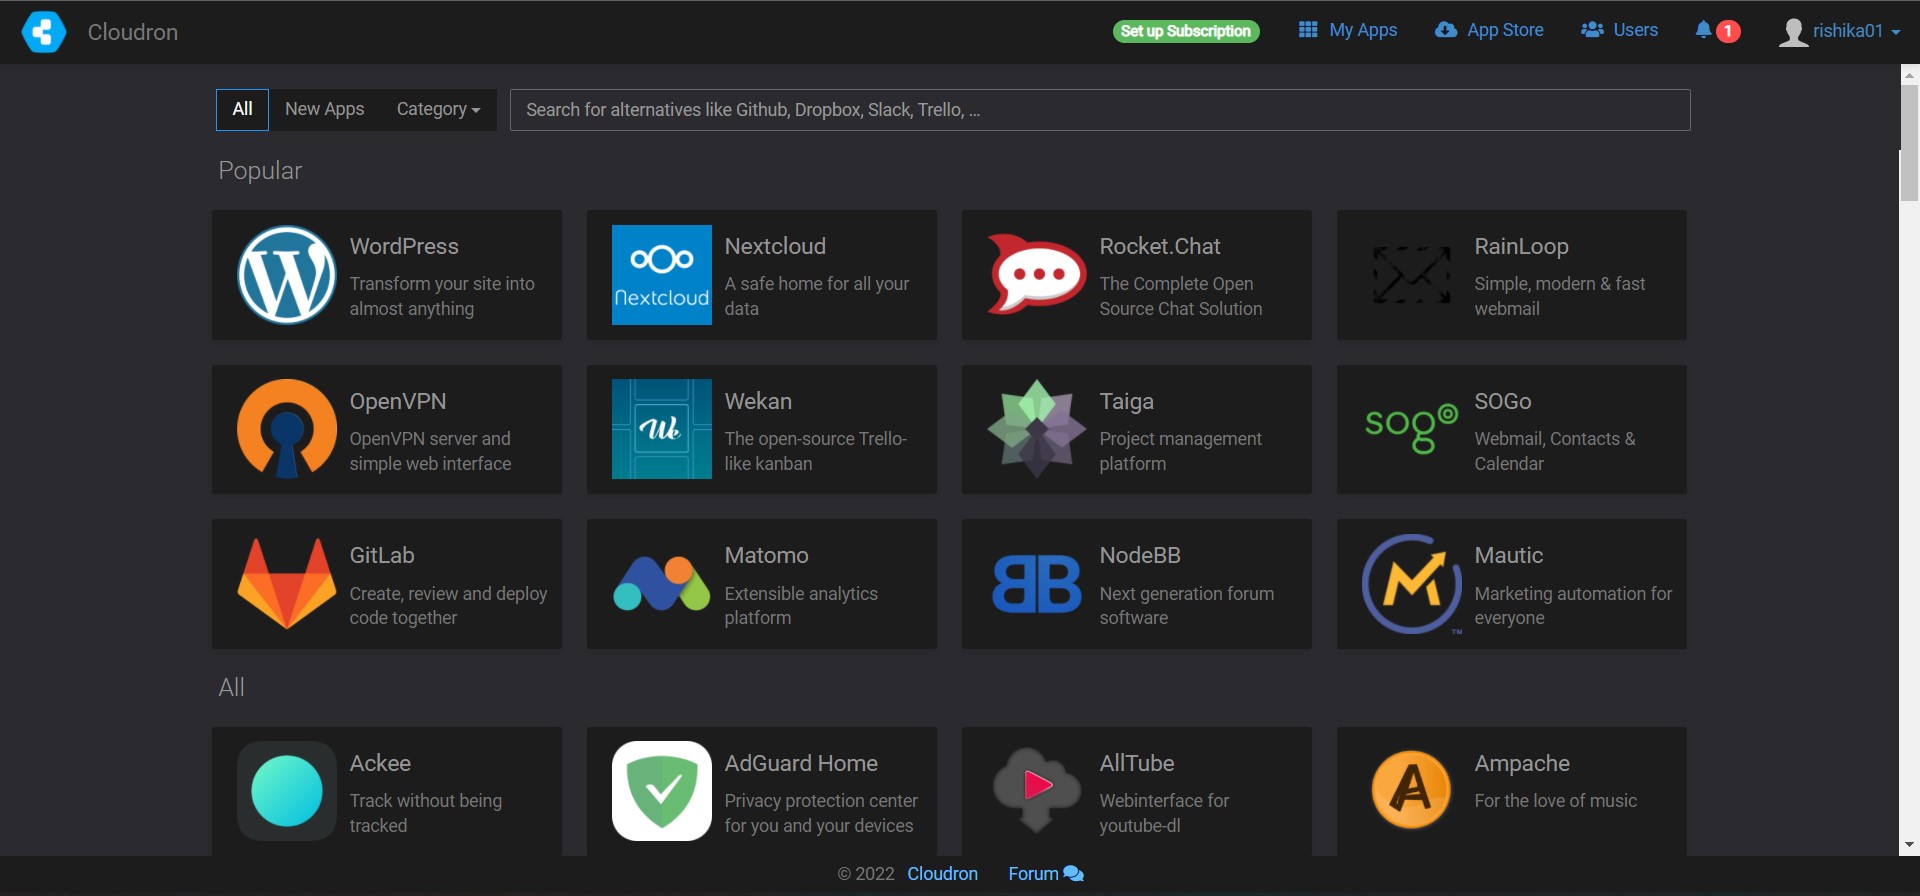Screen dimensions: 1920x896
Task: Open the OpenVPN keyhole logo
Action: coord(287,429)
